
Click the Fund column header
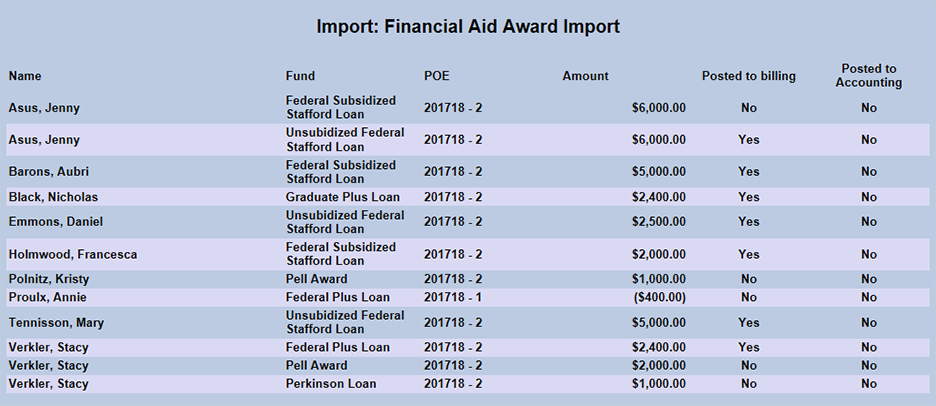(300, 76)
